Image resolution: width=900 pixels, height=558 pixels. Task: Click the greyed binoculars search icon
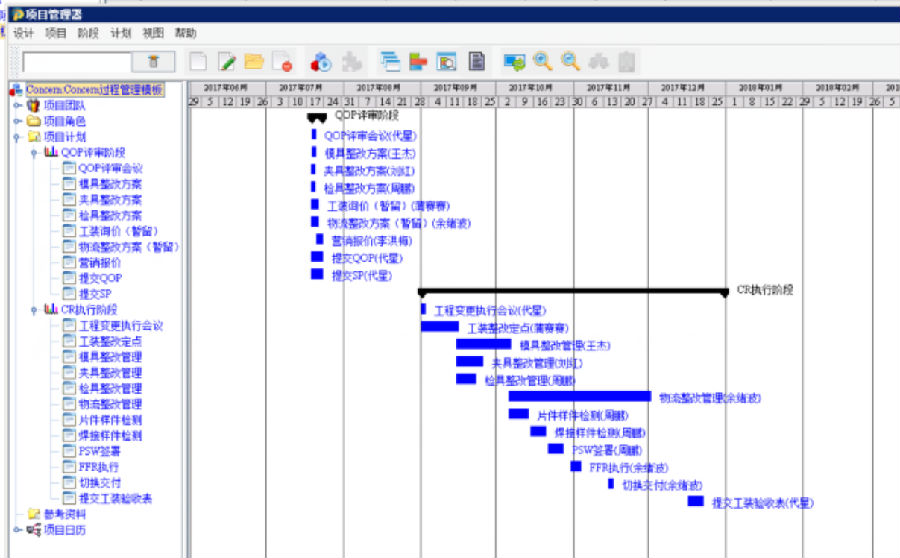[598, 61]
